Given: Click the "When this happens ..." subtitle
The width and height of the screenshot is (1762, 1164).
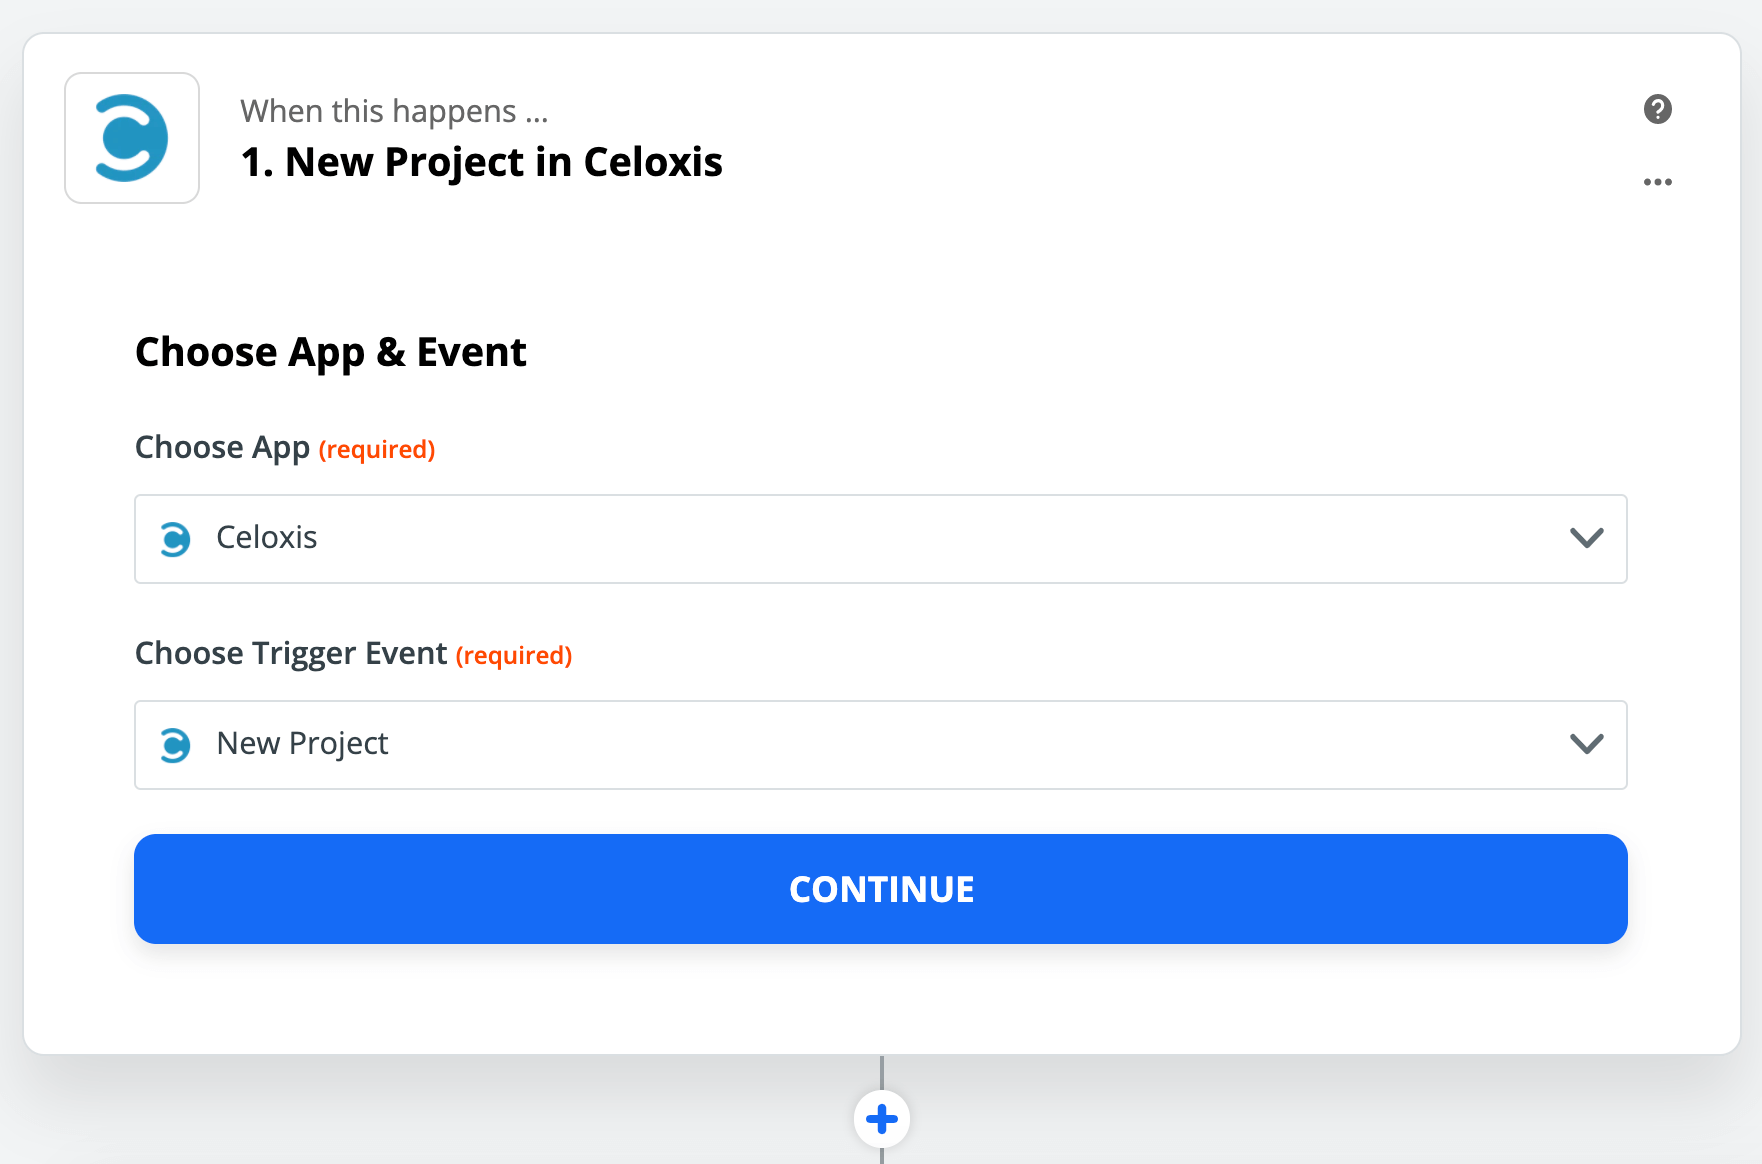Looking at the screenshot, I should click(394, 111).
